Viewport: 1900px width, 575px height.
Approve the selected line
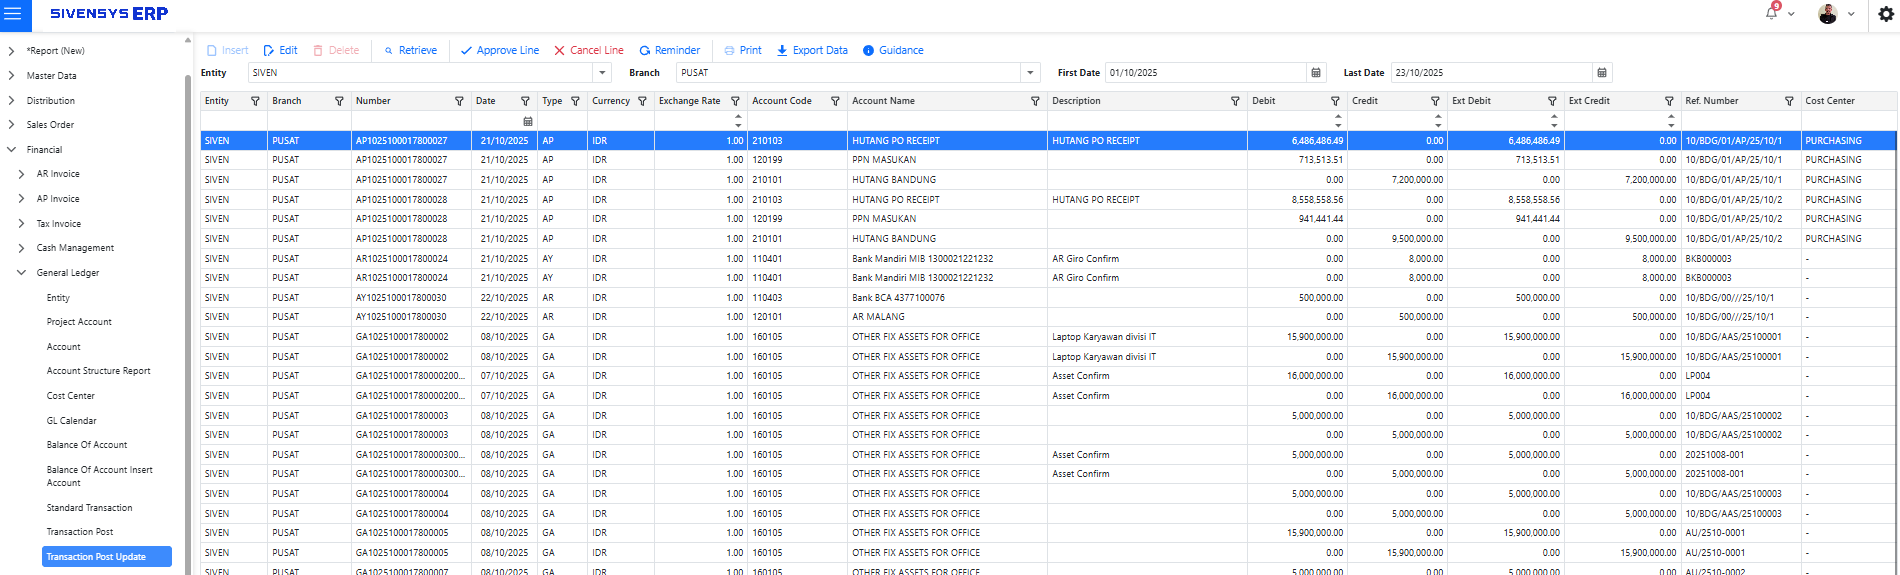pos(500,50)
